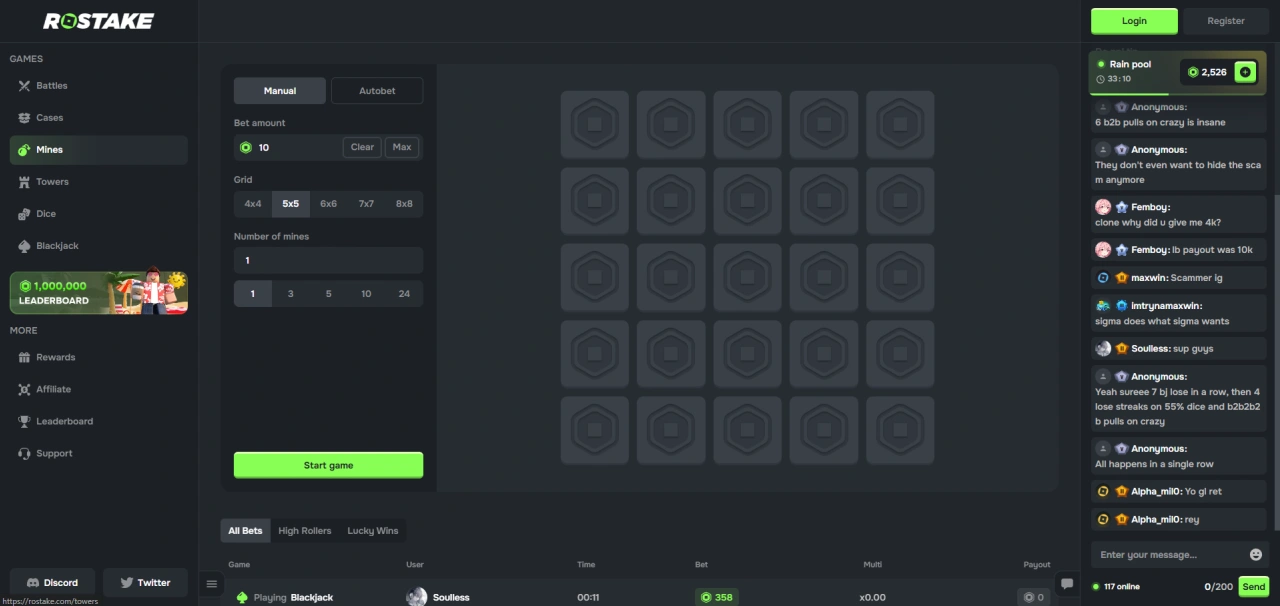Click the Start game button
This screenshot has width=1280, height=606.
(328, 465)
